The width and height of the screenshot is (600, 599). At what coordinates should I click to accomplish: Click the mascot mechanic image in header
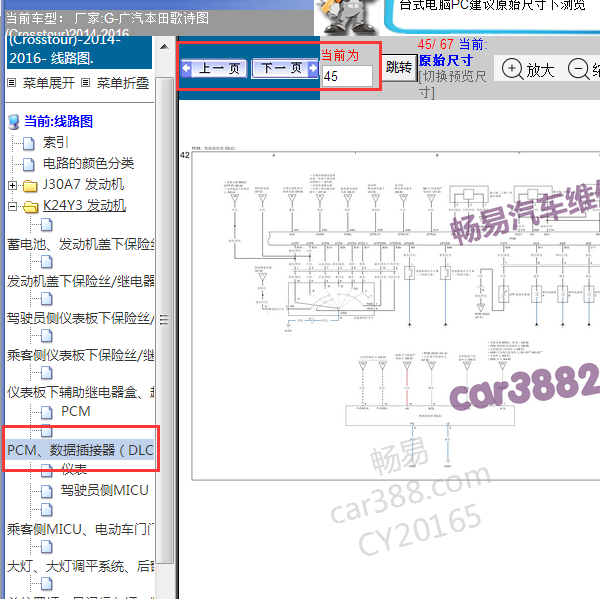click(346, 17)
